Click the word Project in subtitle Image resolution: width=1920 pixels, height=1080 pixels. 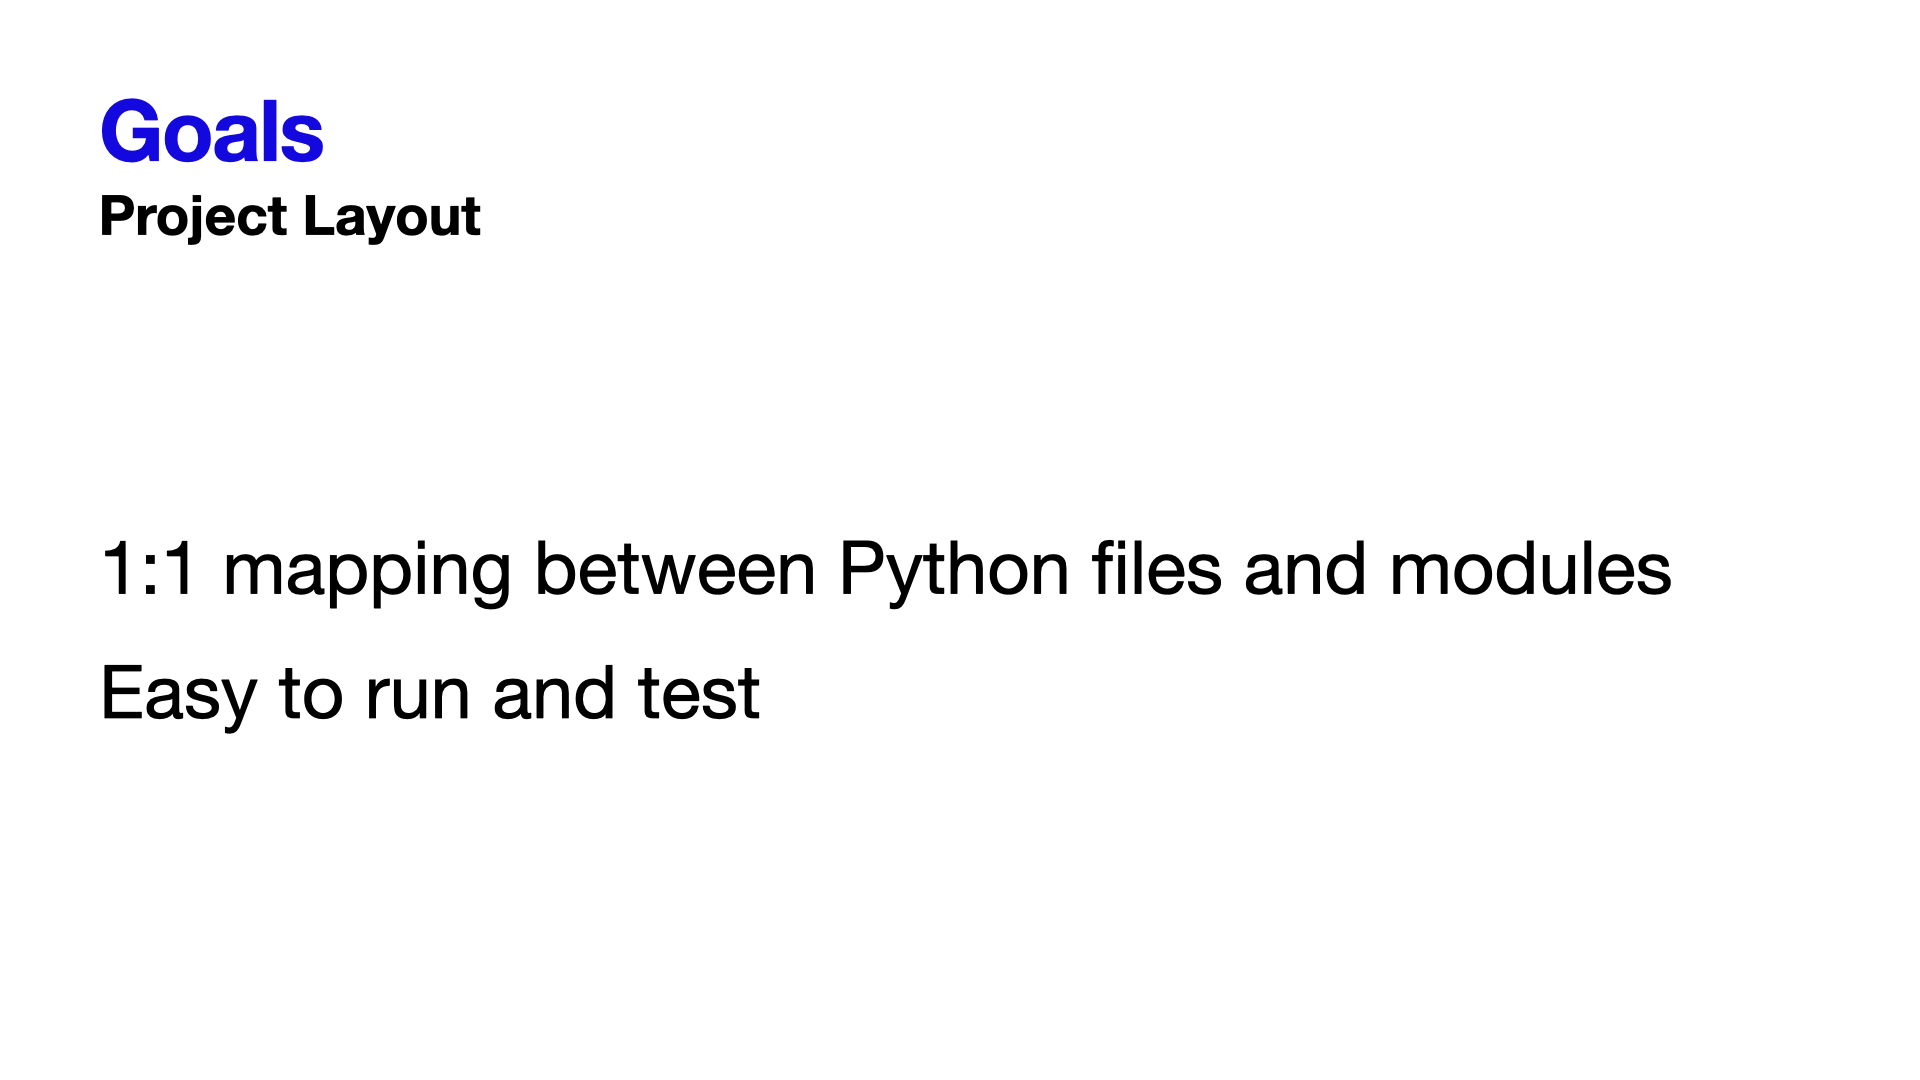[x=194, y=217]
